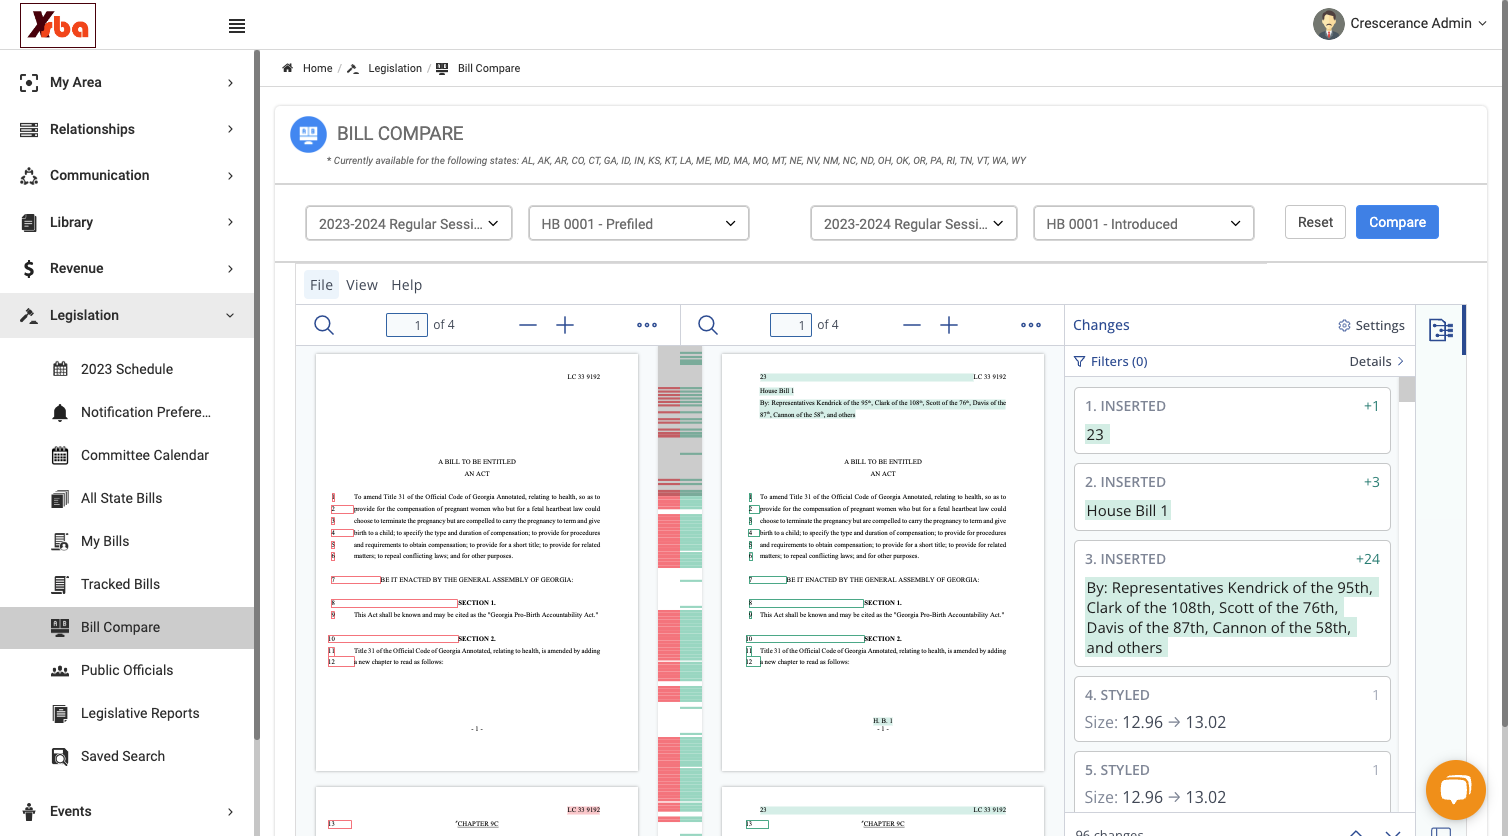
Task: Click the blue Compare button
Action: (x=1397, y=222)
